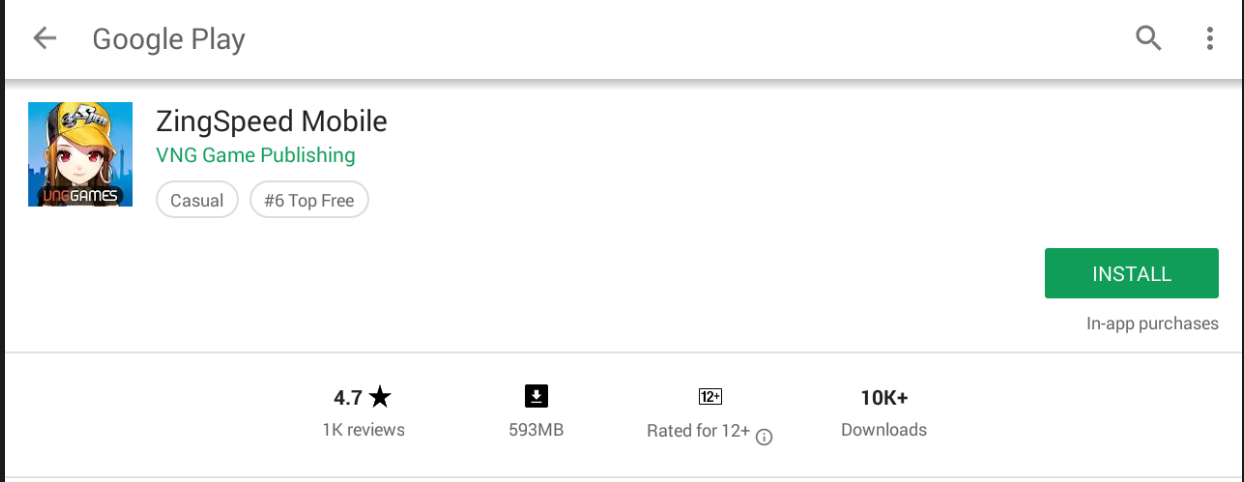Open the rating info circle icon

(764, 437)
